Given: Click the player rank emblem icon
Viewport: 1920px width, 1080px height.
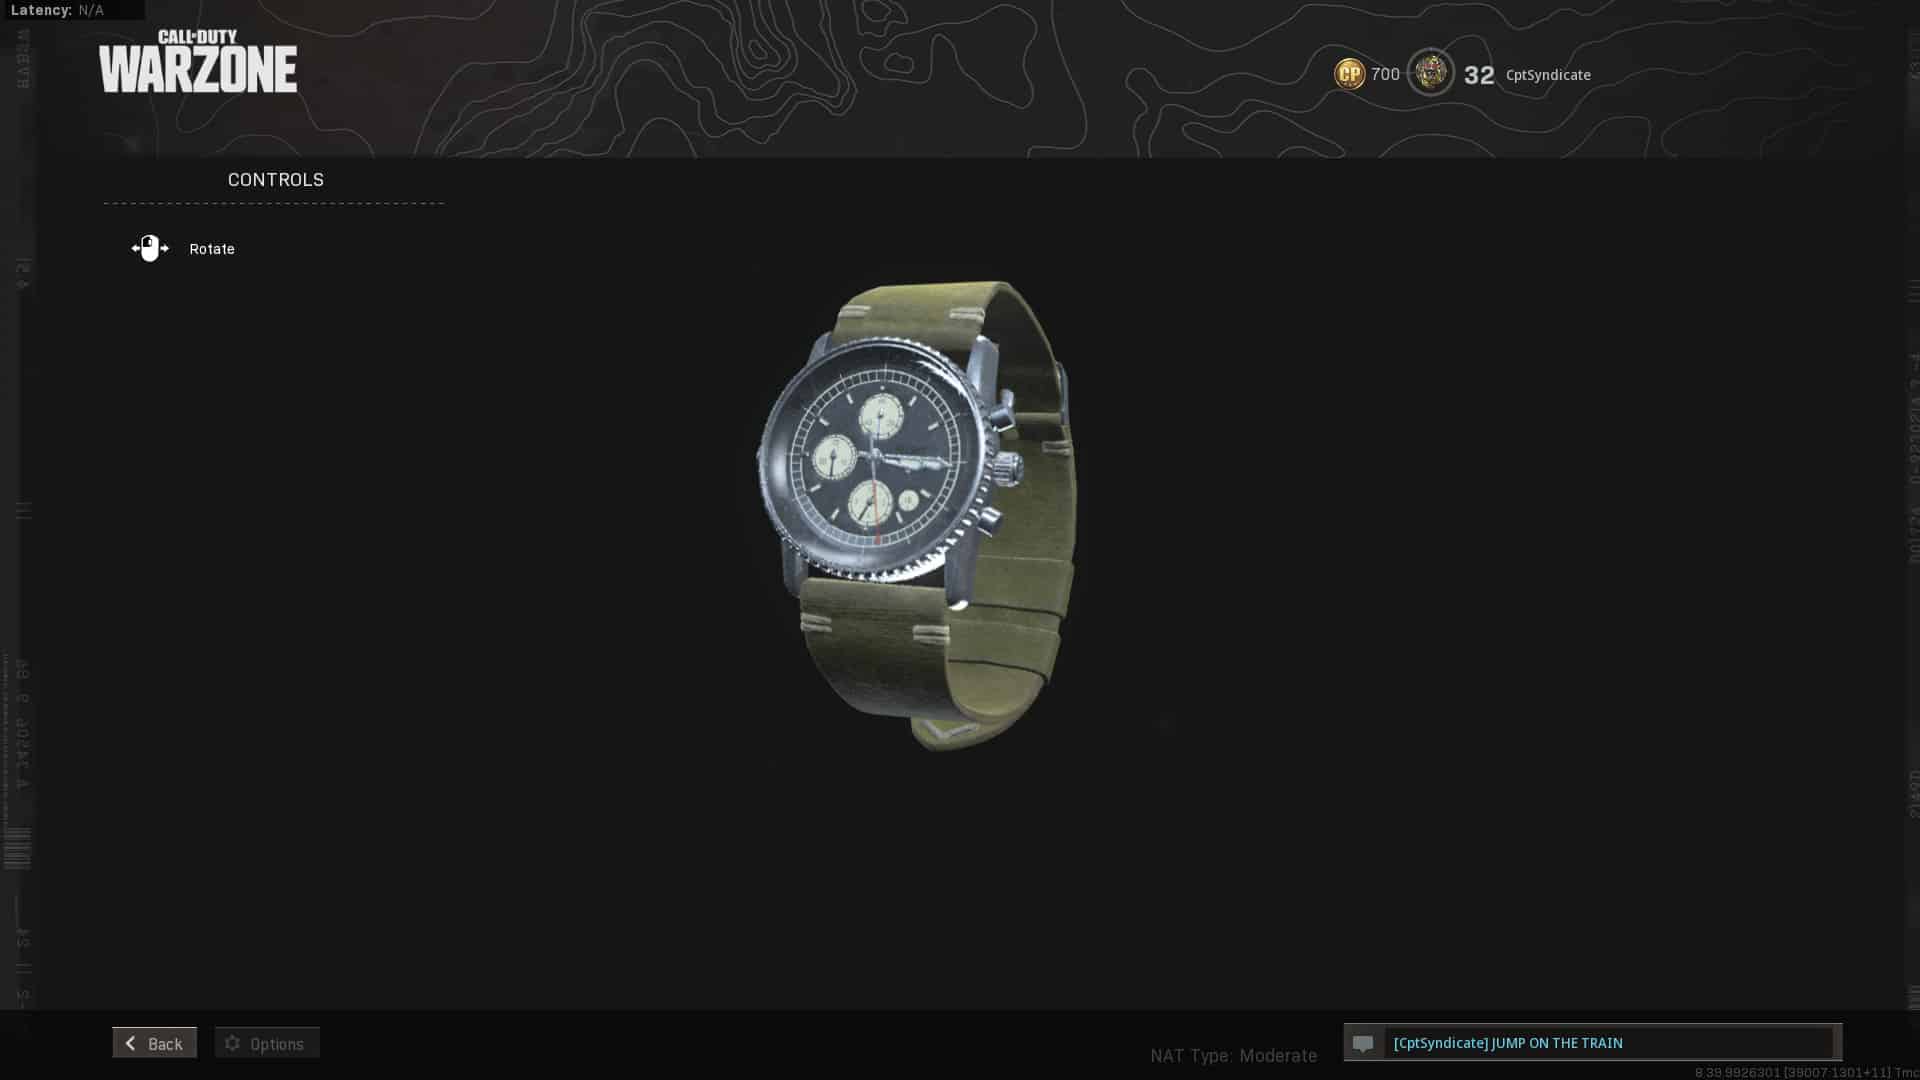Looking at the screenshot, I should tap(1431, 72).
